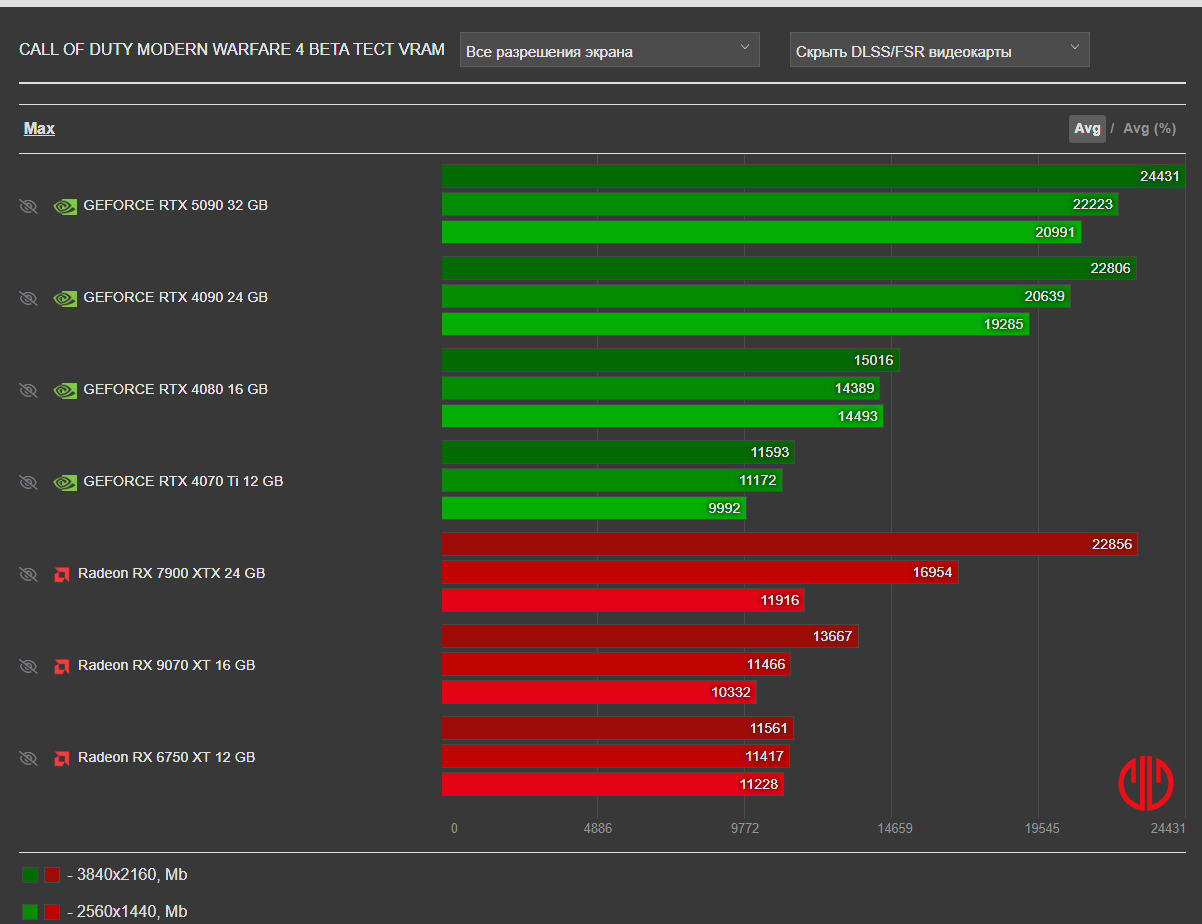Image resolution: width=1202 pixels, height=924 pixels.
Task: Toggle visibility of GeForce RTX 4070 Ti 12 GB
Action: (x=28, y=482)
